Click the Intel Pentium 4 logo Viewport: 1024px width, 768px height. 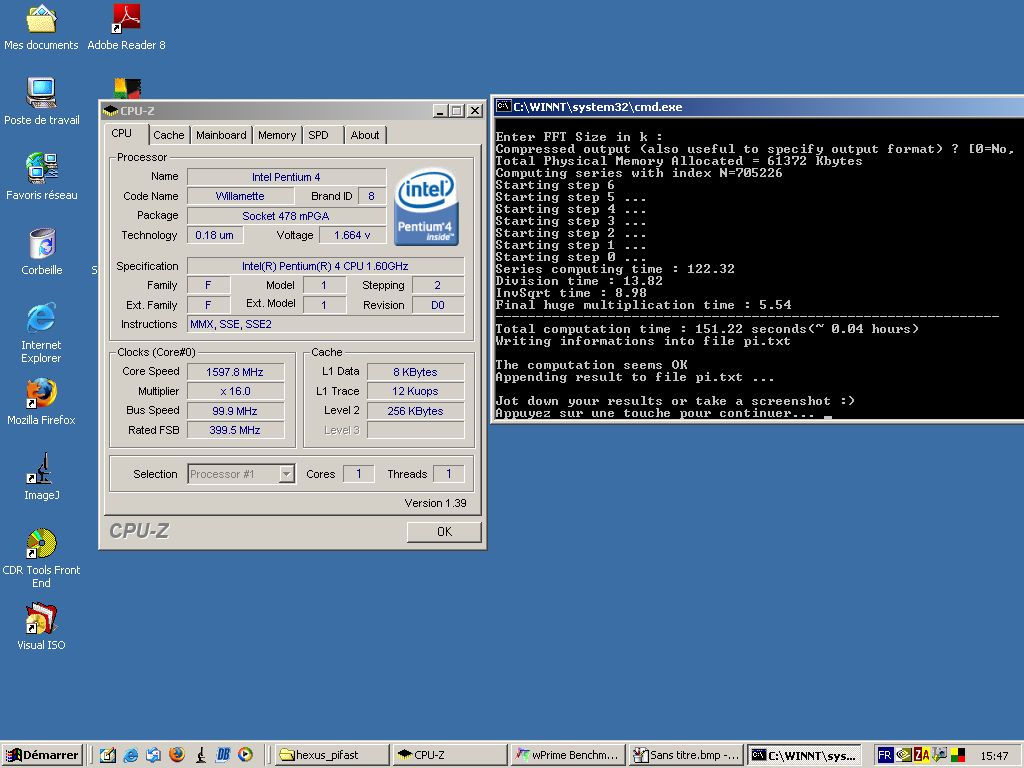(426, 207)
